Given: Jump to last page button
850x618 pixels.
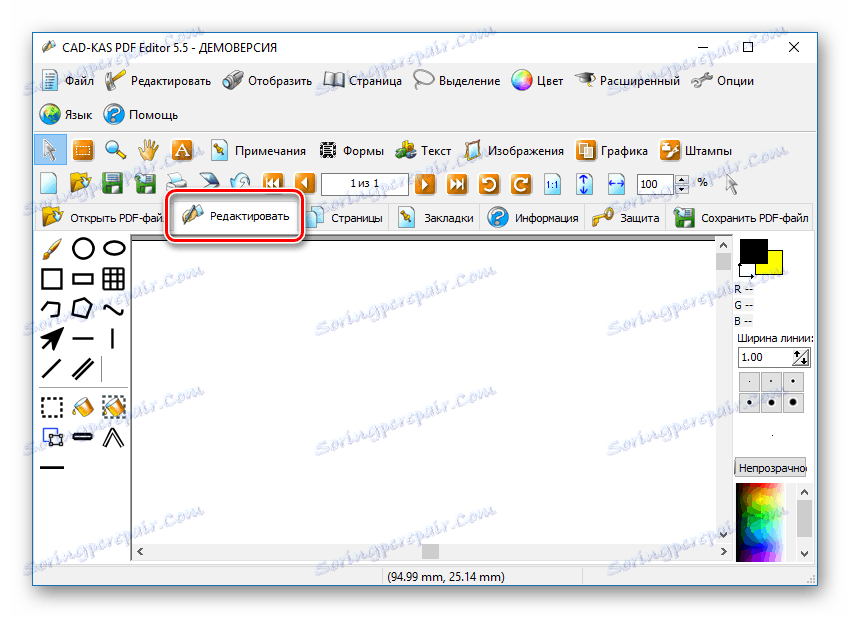Looking at the screenshot, I should tap(457, 184).
